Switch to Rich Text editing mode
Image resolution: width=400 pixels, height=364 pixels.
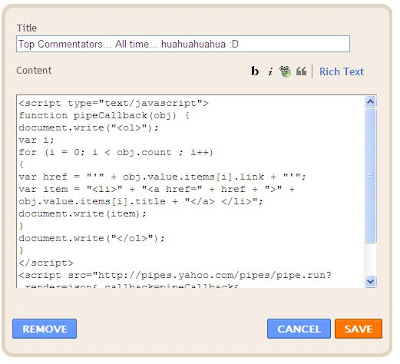[341, 72]
